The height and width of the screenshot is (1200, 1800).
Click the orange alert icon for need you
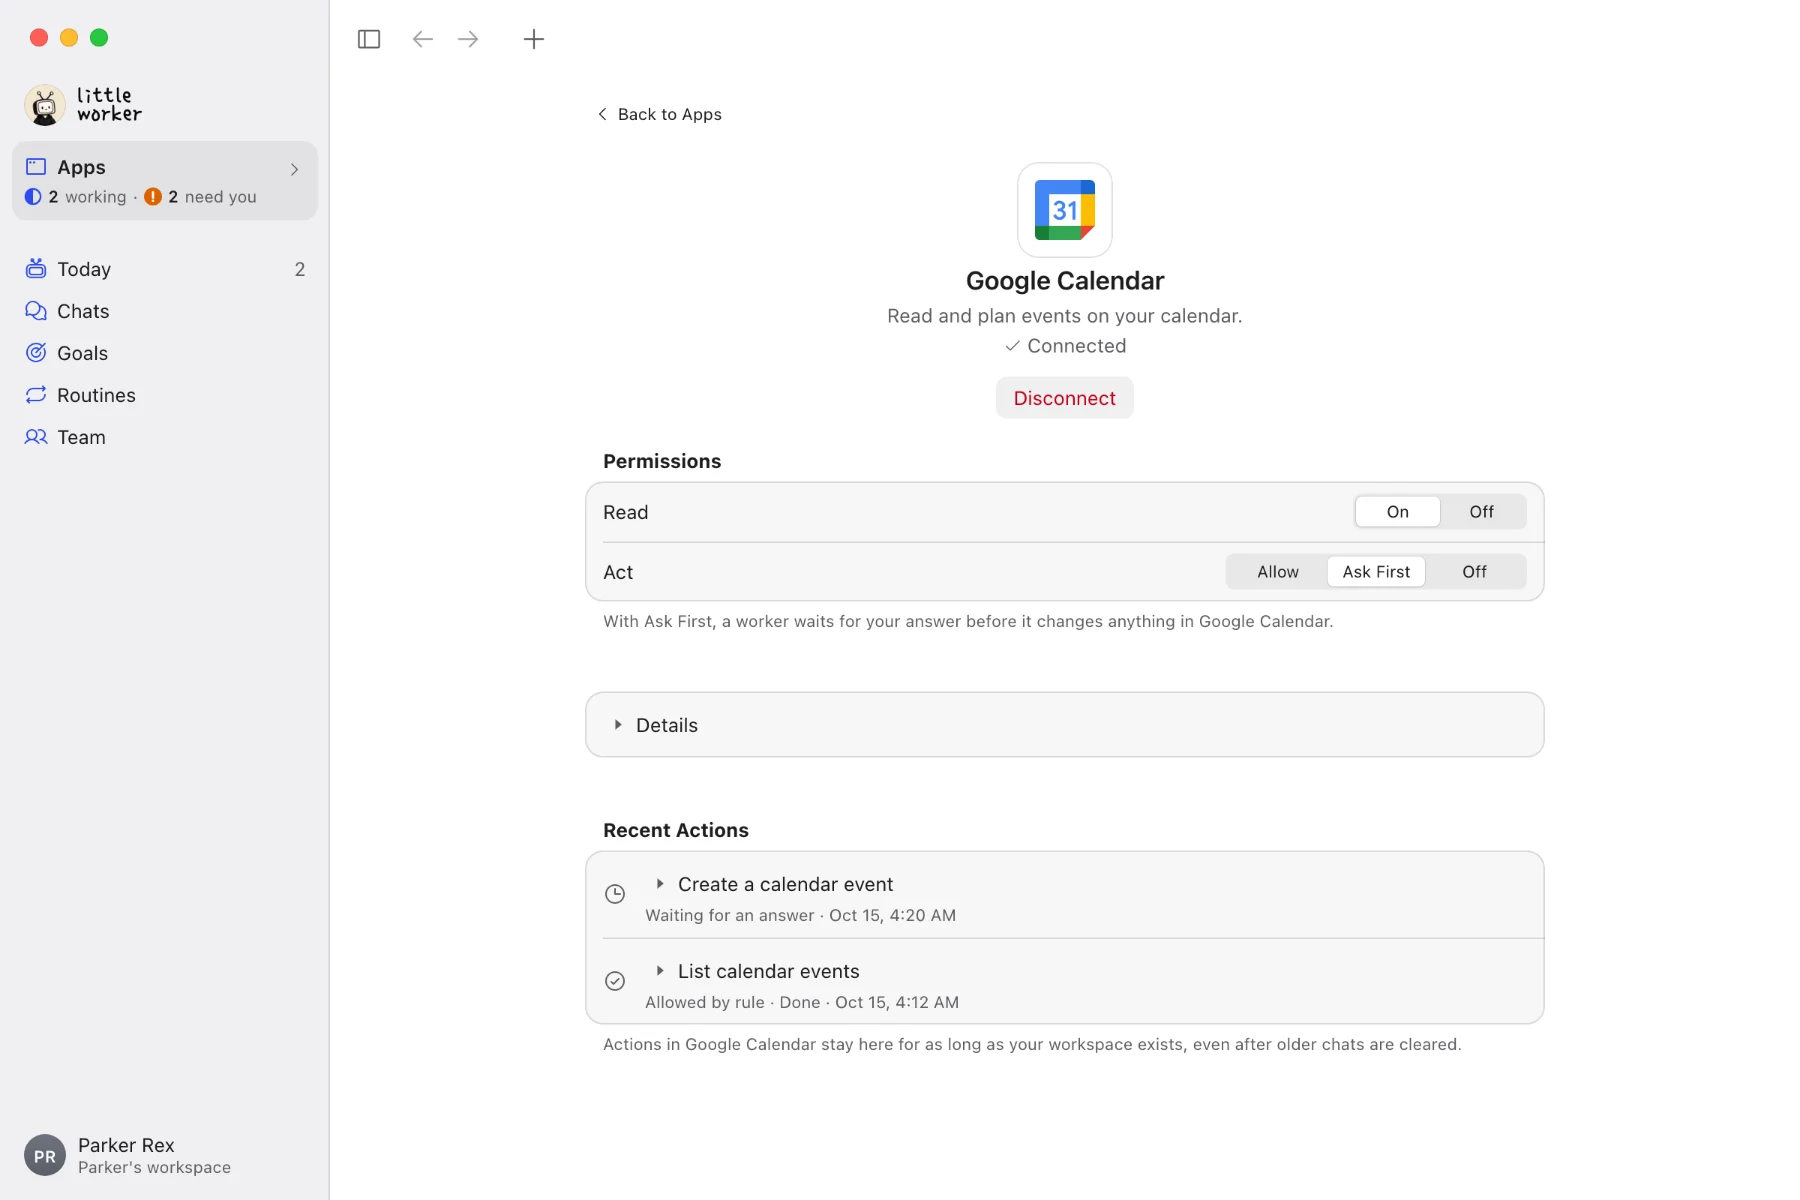click(153, 197)
